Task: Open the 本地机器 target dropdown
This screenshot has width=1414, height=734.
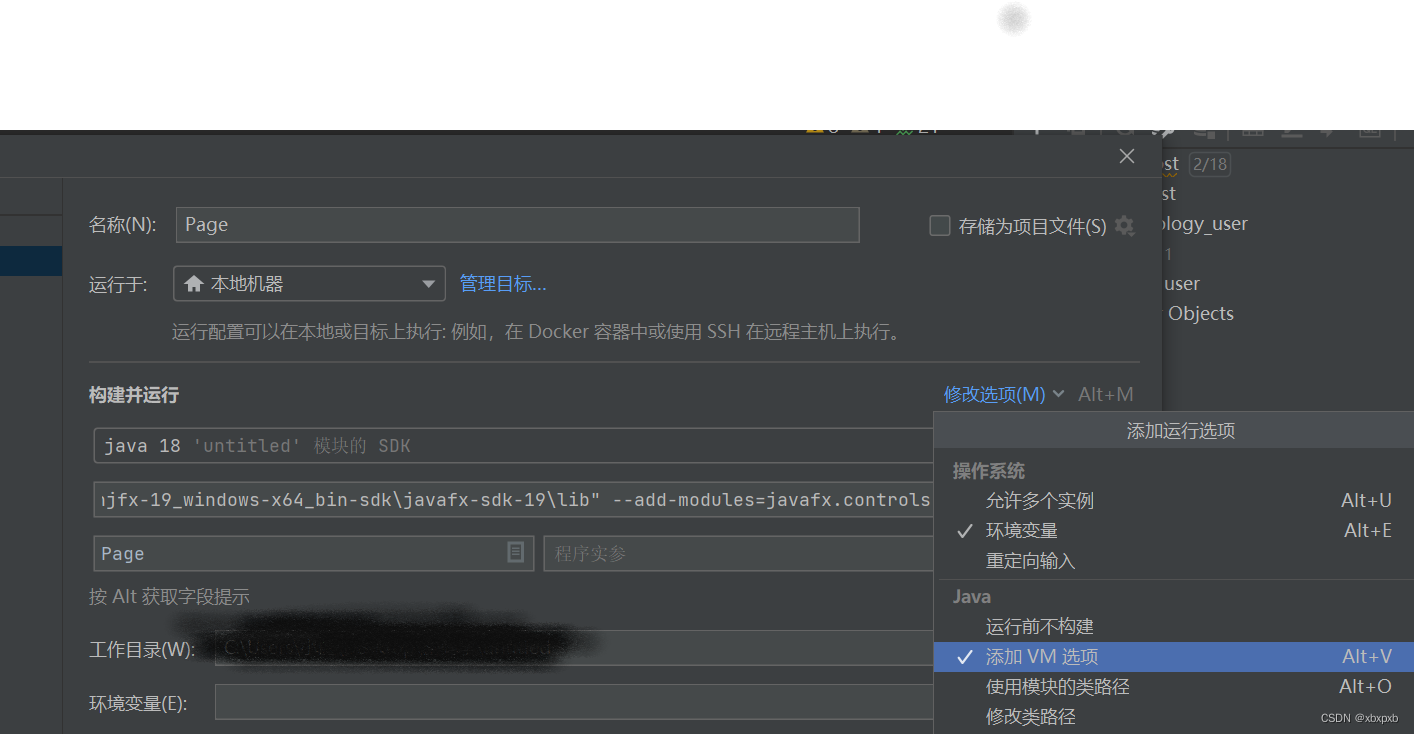Action: (428, 283)
